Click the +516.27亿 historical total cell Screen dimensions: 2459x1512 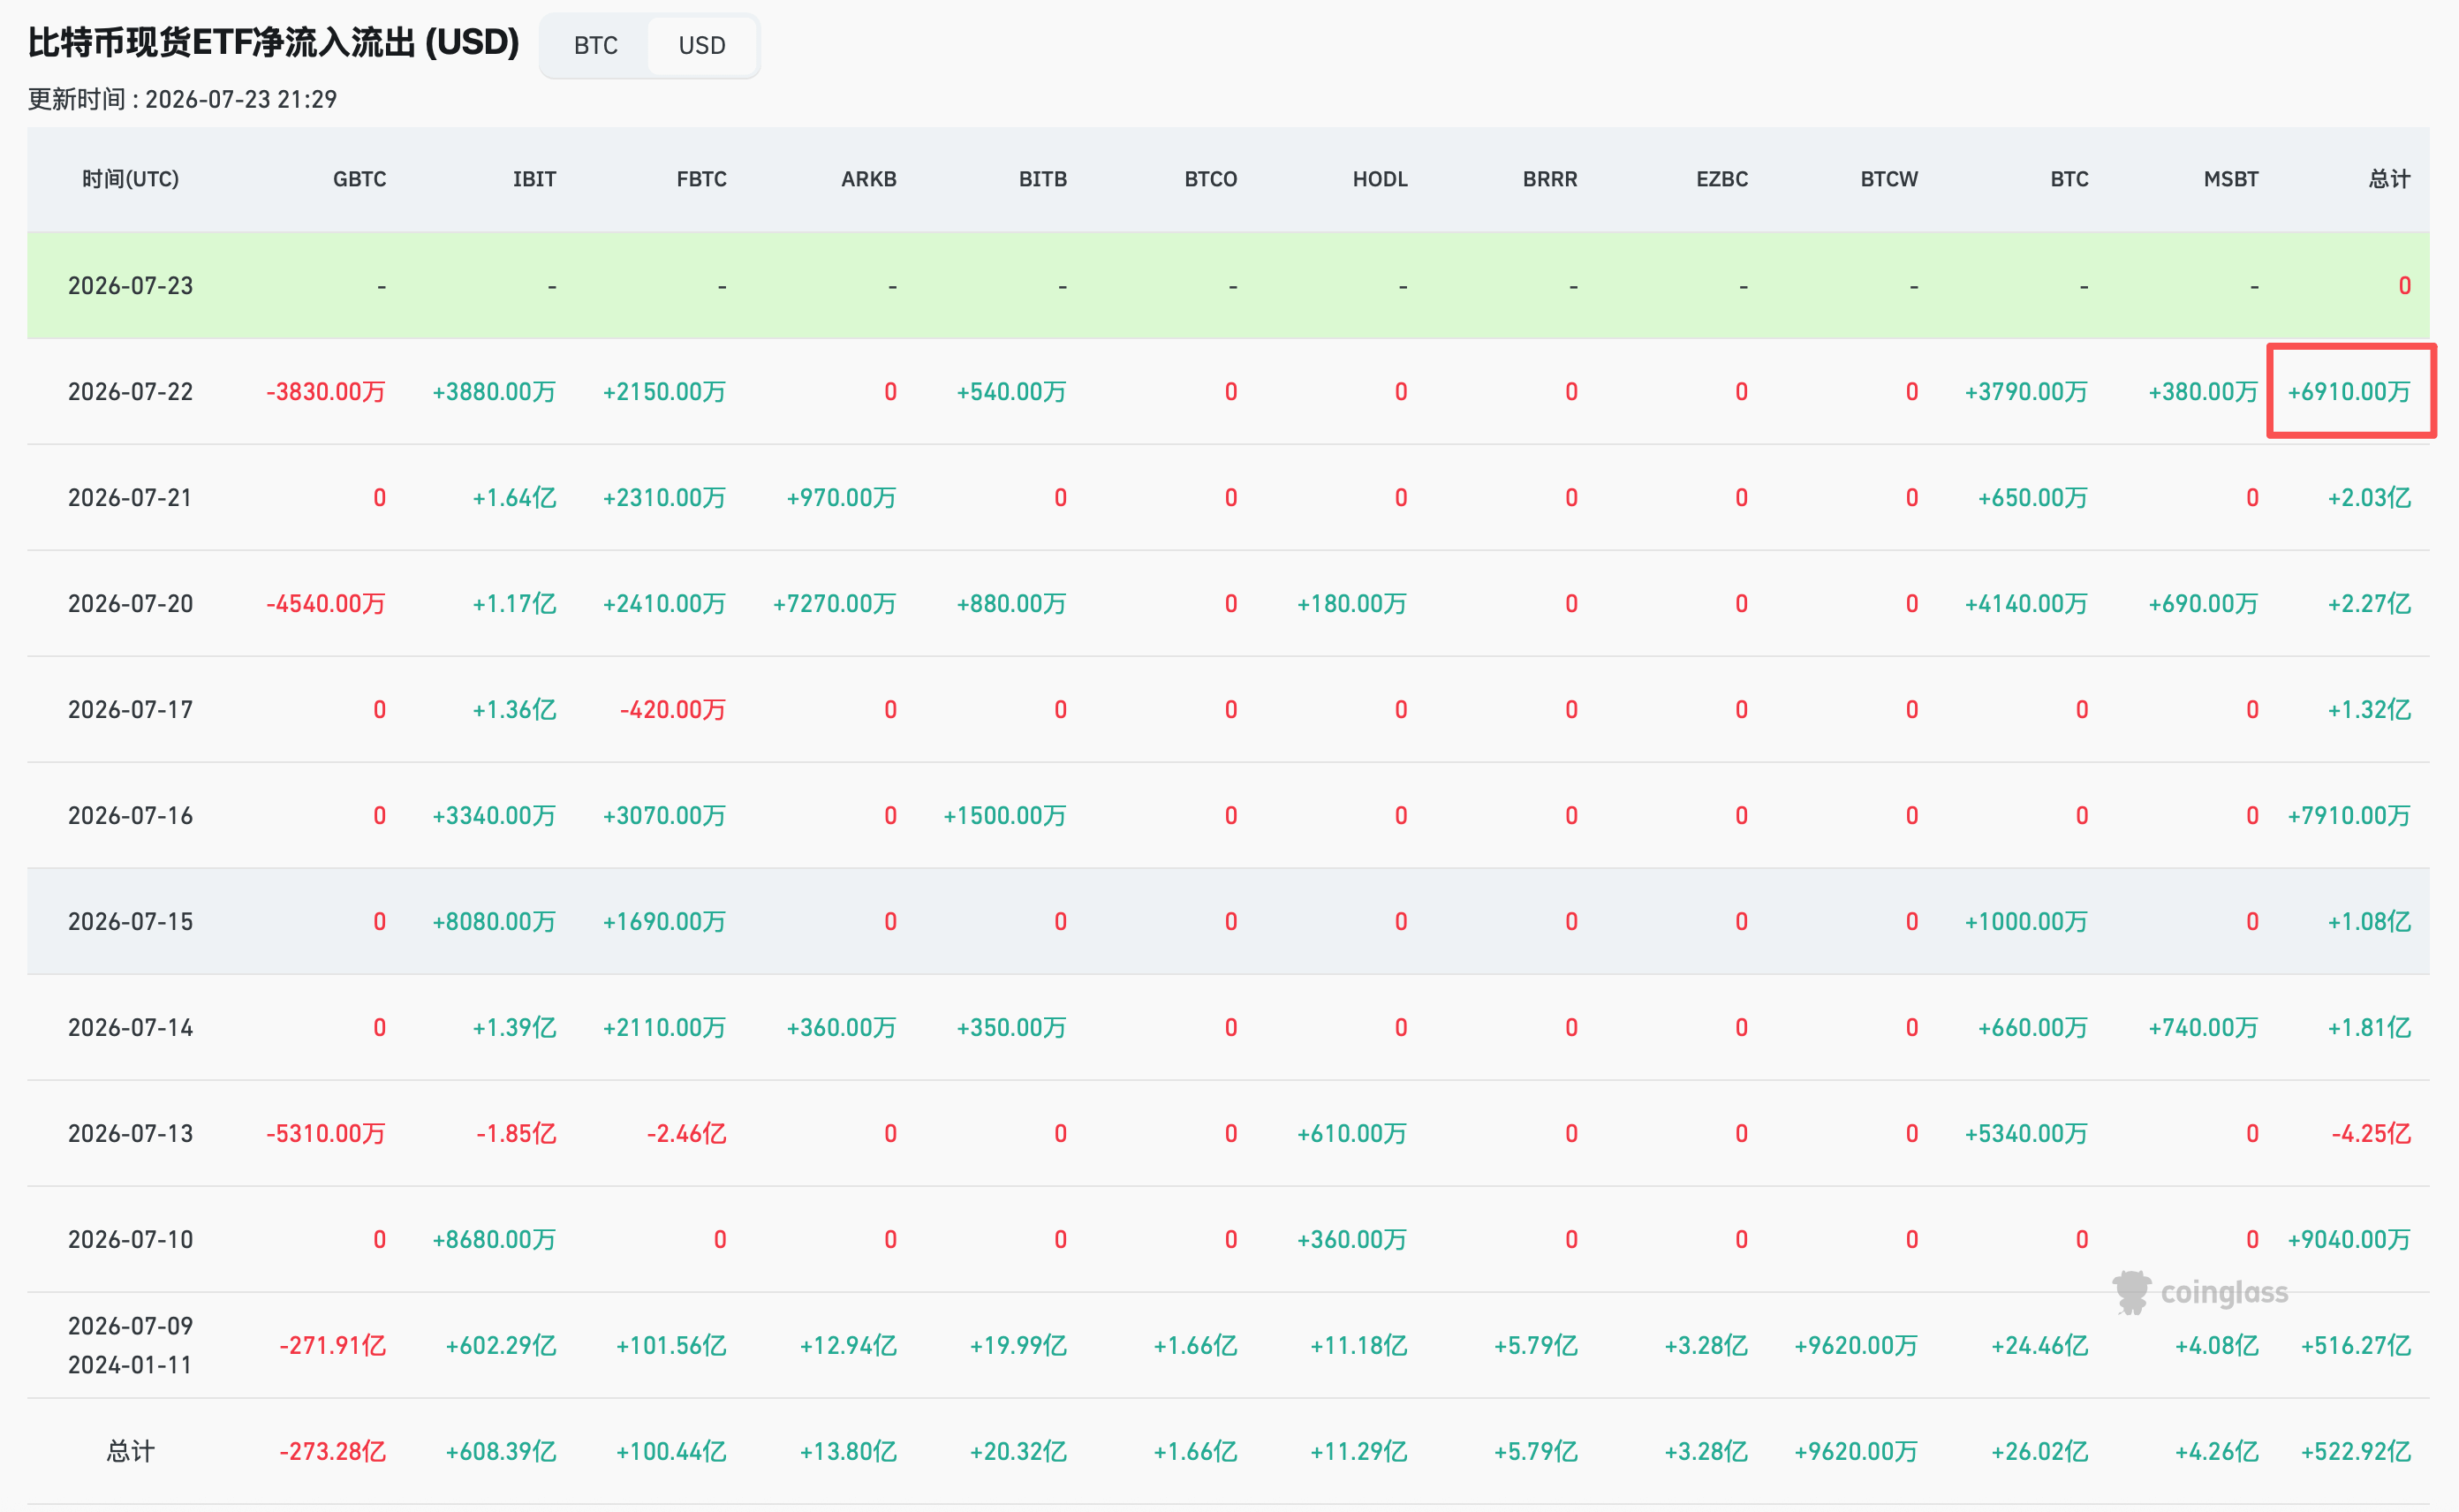point(2355,1345)
